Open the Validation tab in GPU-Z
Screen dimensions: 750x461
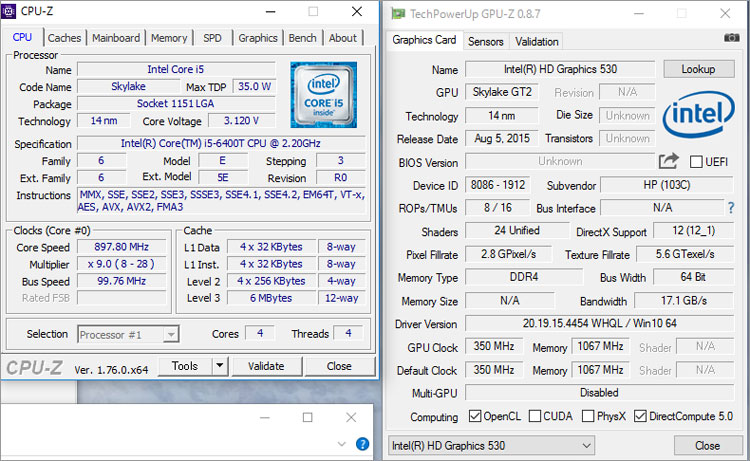click(537, 42)
